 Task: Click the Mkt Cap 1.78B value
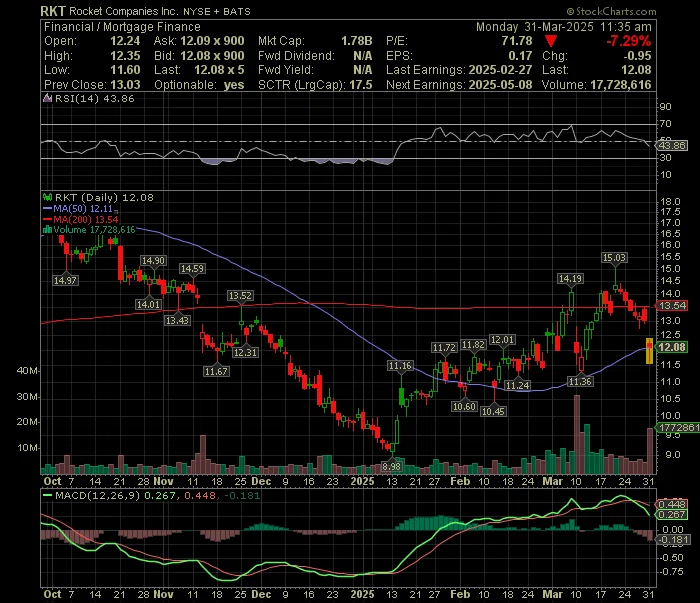click(357, 41)
